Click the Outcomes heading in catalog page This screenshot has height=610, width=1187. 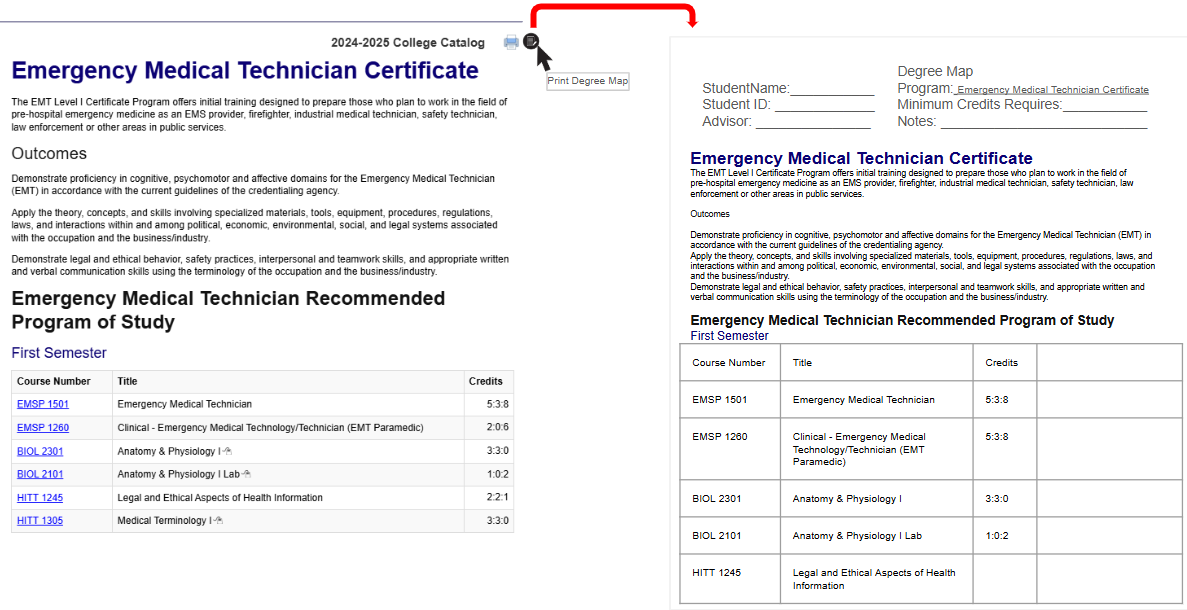click(x=49, y=154)
